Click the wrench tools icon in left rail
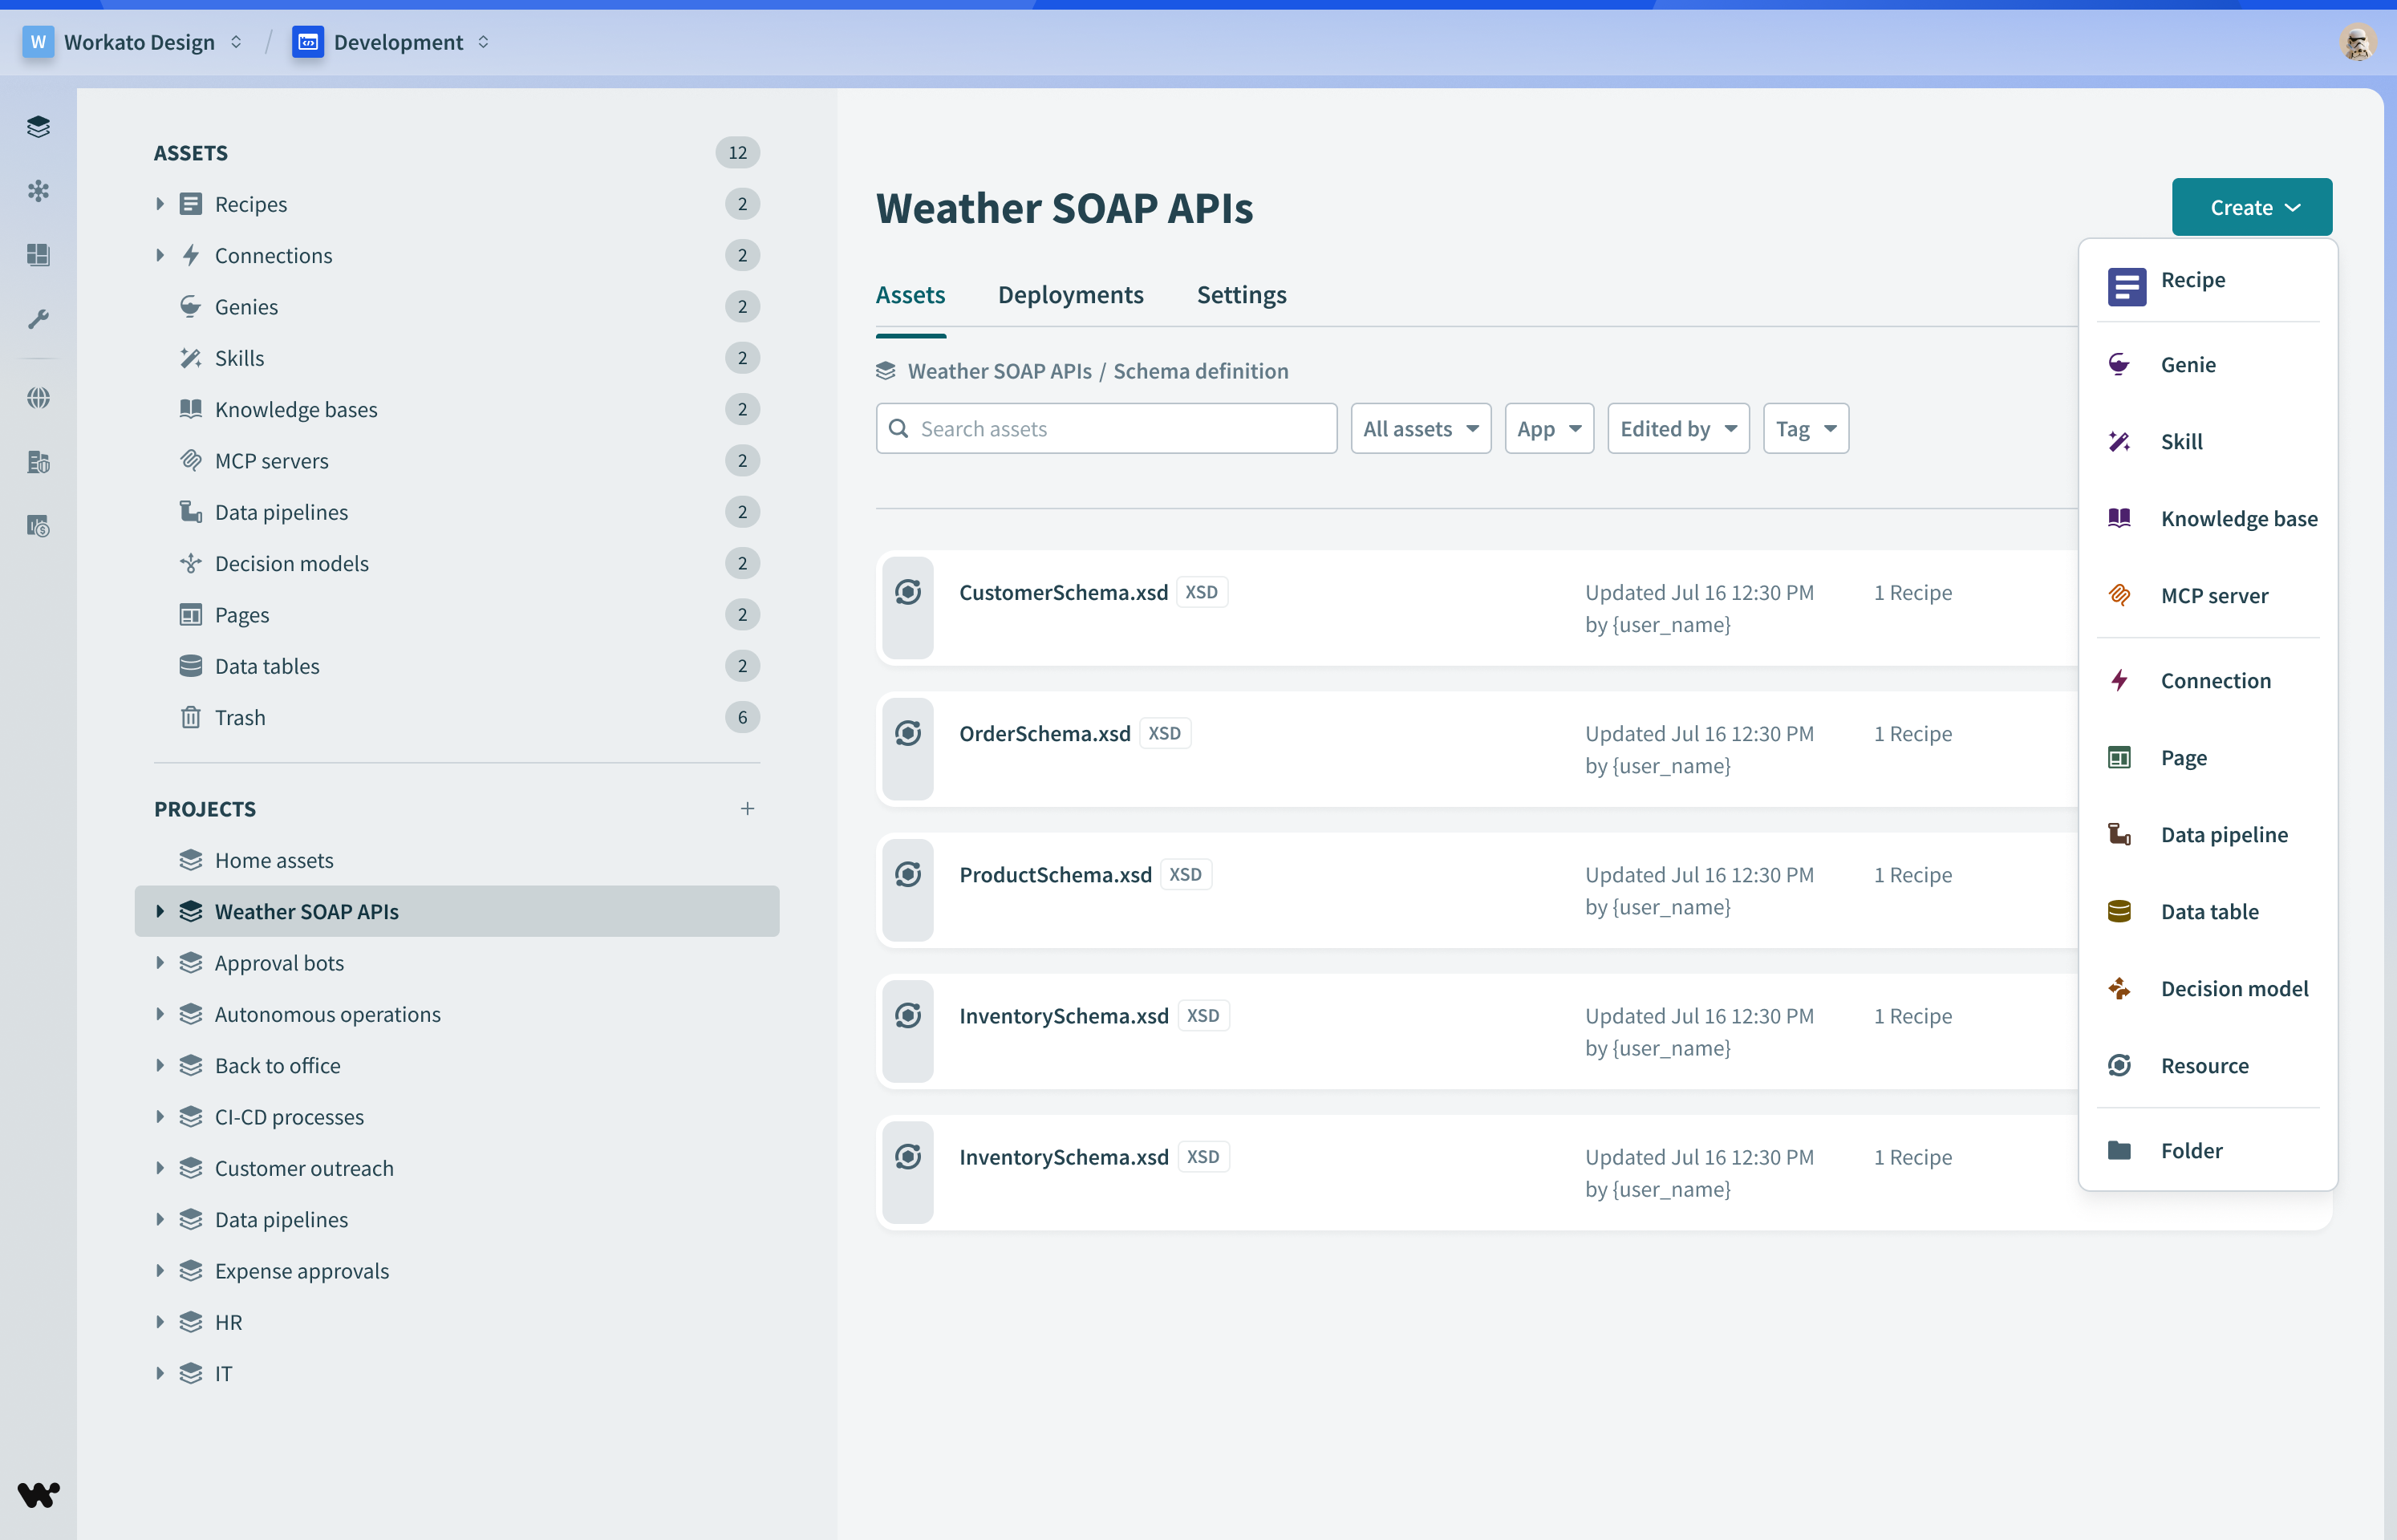Image resolution: width=2397 pixels, height=1540 pixels. tap(38, 319)
